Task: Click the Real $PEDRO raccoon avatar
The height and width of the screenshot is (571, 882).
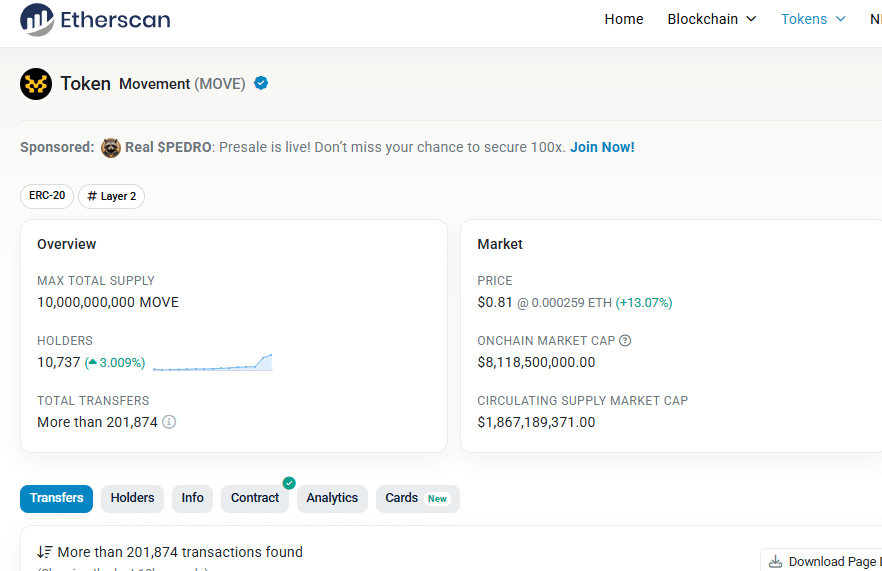Action: (x=110, y=148)
